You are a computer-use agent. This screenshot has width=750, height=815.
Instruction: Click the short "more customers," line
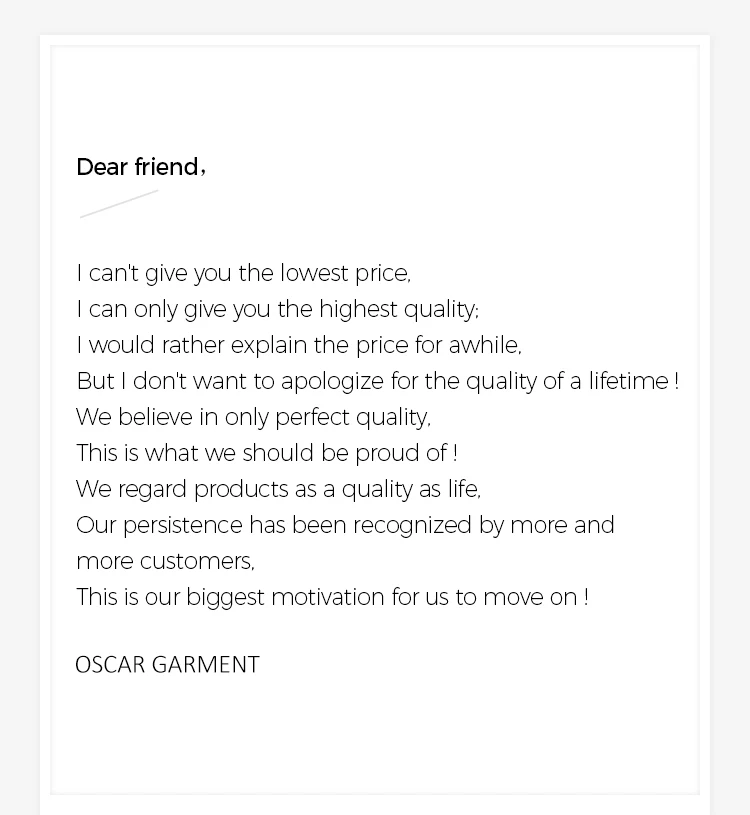click(x=165, y=561)
